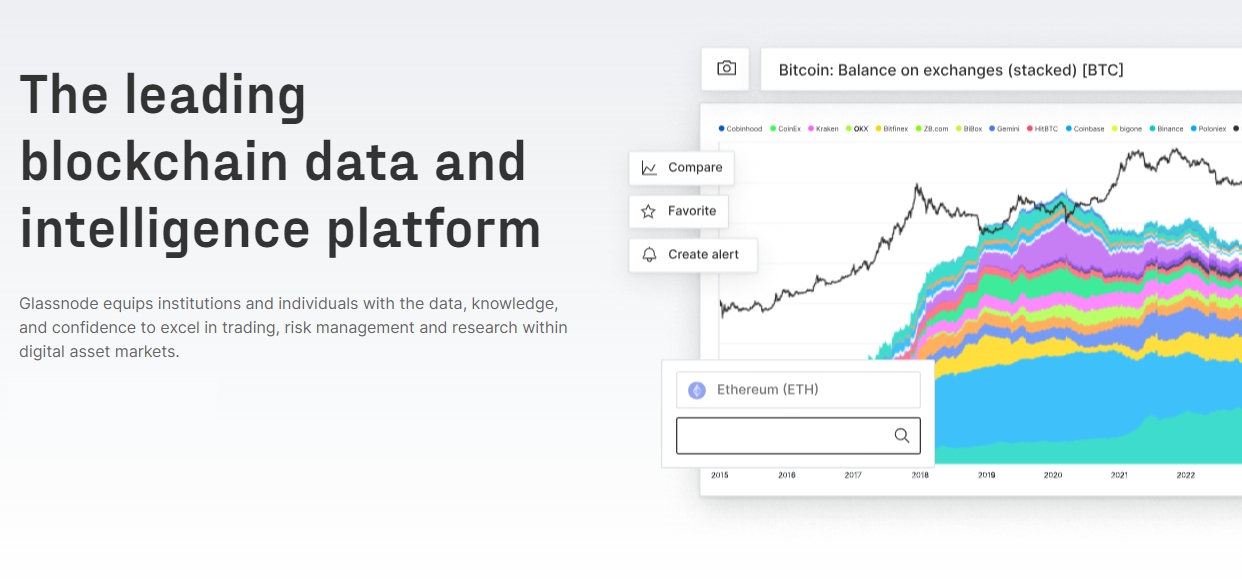Click the Compare line-chart icon
The height and width of the screenshot is (580, 1242).
(649, 167)
